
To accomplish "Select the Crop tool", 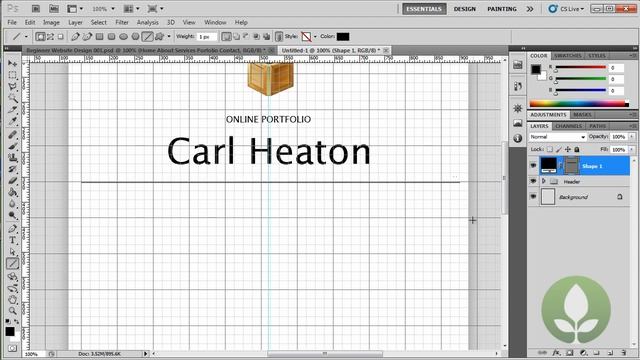I will tap(12, 109).
